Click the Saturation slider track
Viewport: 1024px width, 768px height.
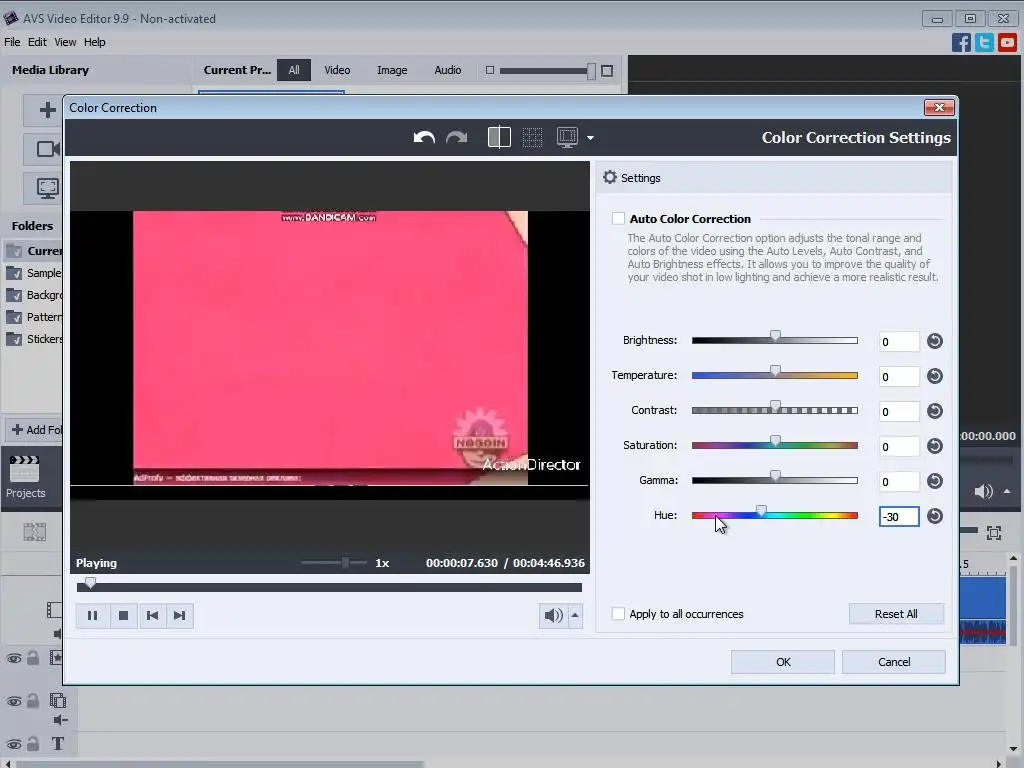pyautogui.click(x=775, y=445)
